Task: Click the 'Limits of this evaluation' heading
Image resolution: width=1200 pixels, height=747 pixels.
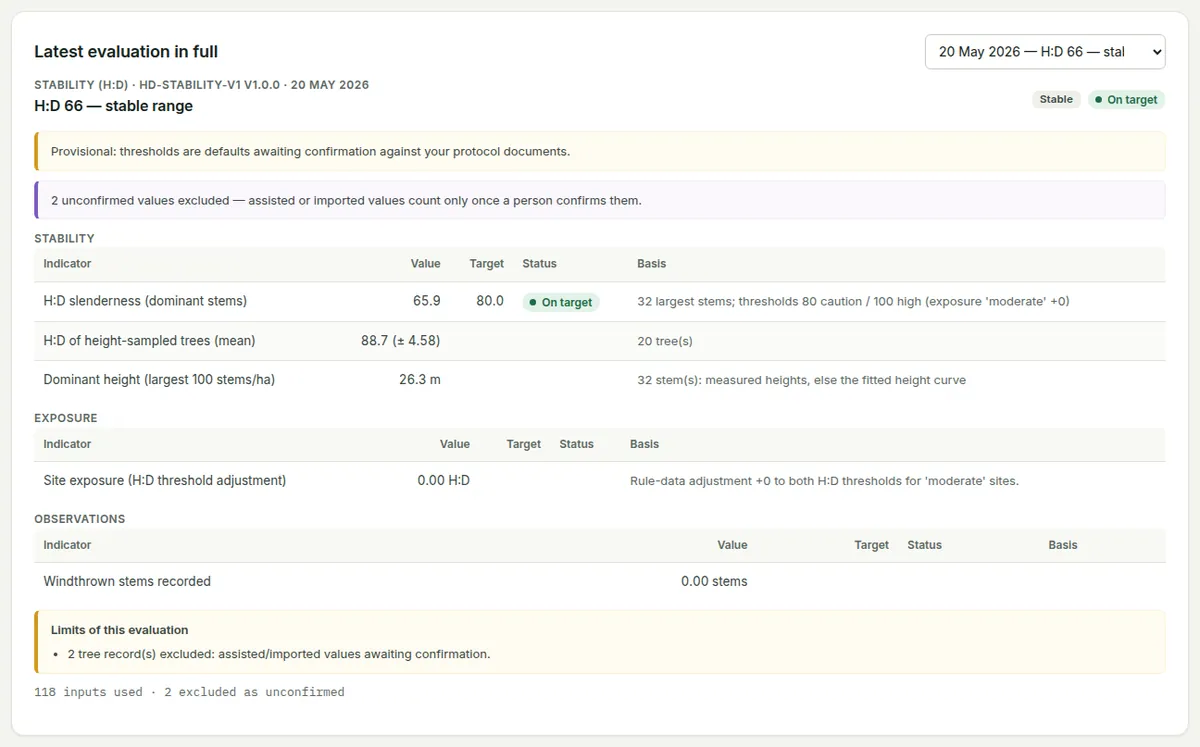Action: tap(120, 630)
